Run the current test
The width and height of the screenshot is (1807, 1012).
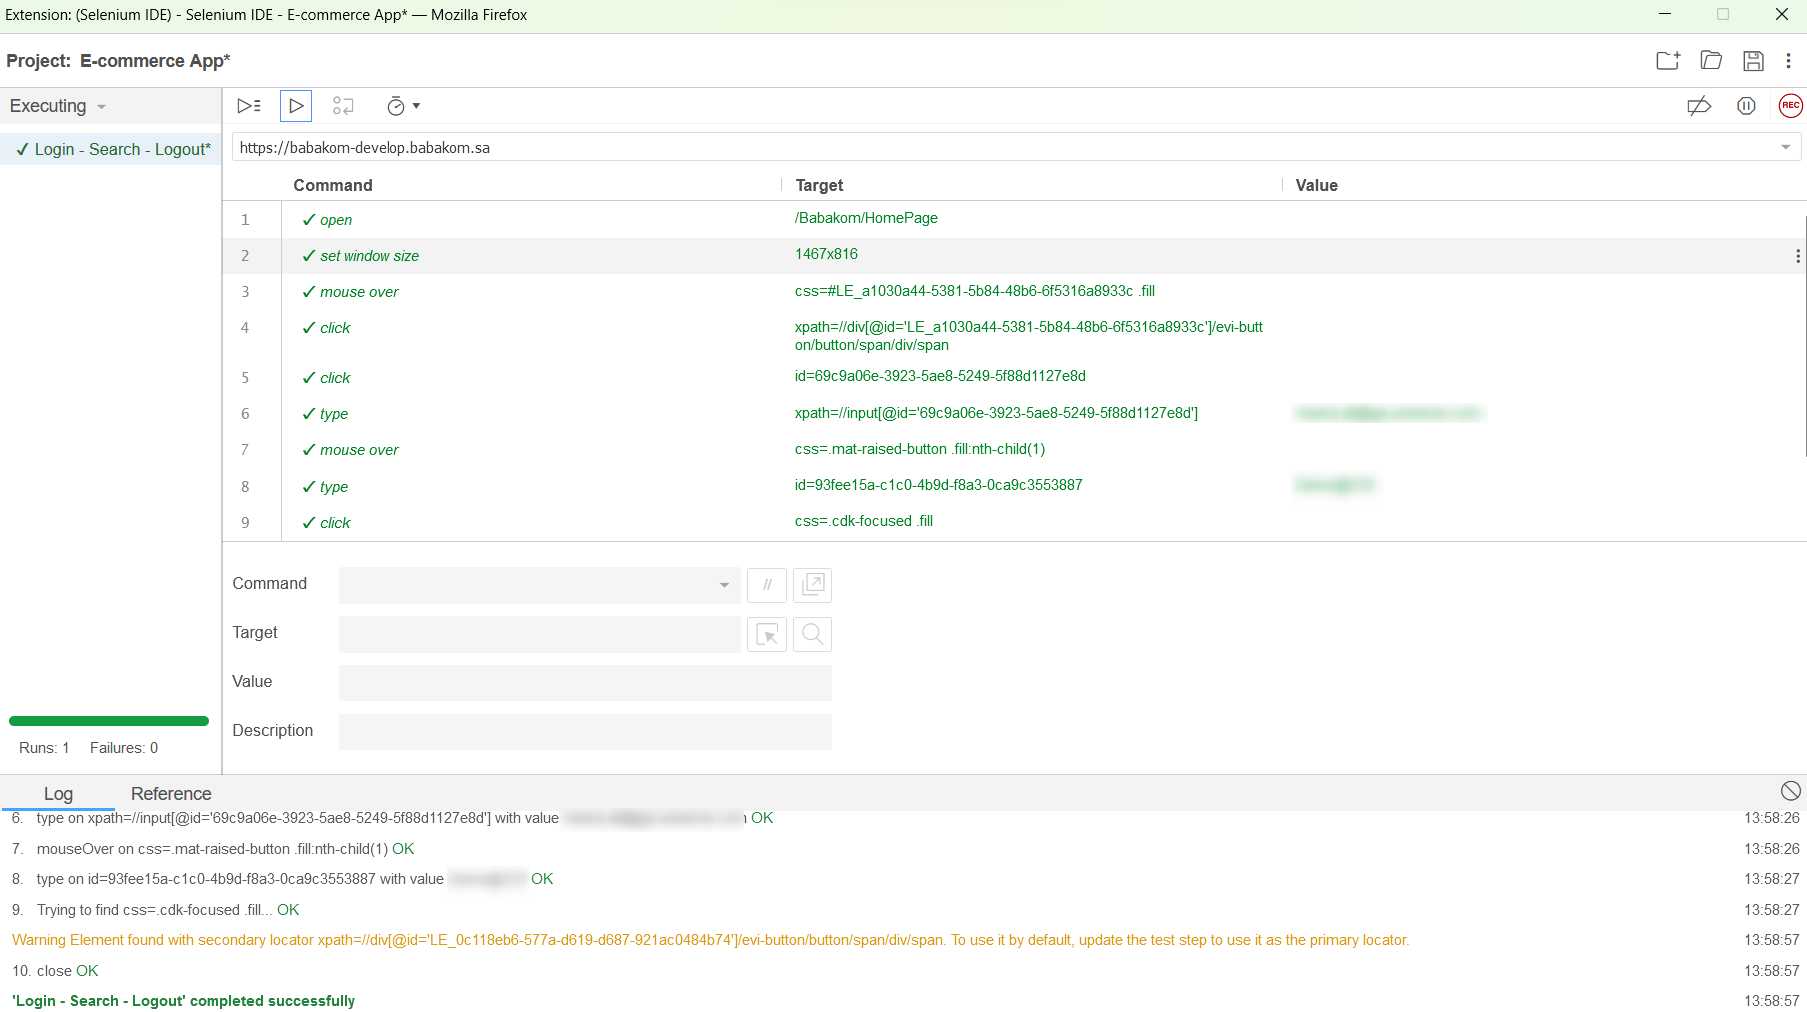pyautogui.click(x=295, y=105)
